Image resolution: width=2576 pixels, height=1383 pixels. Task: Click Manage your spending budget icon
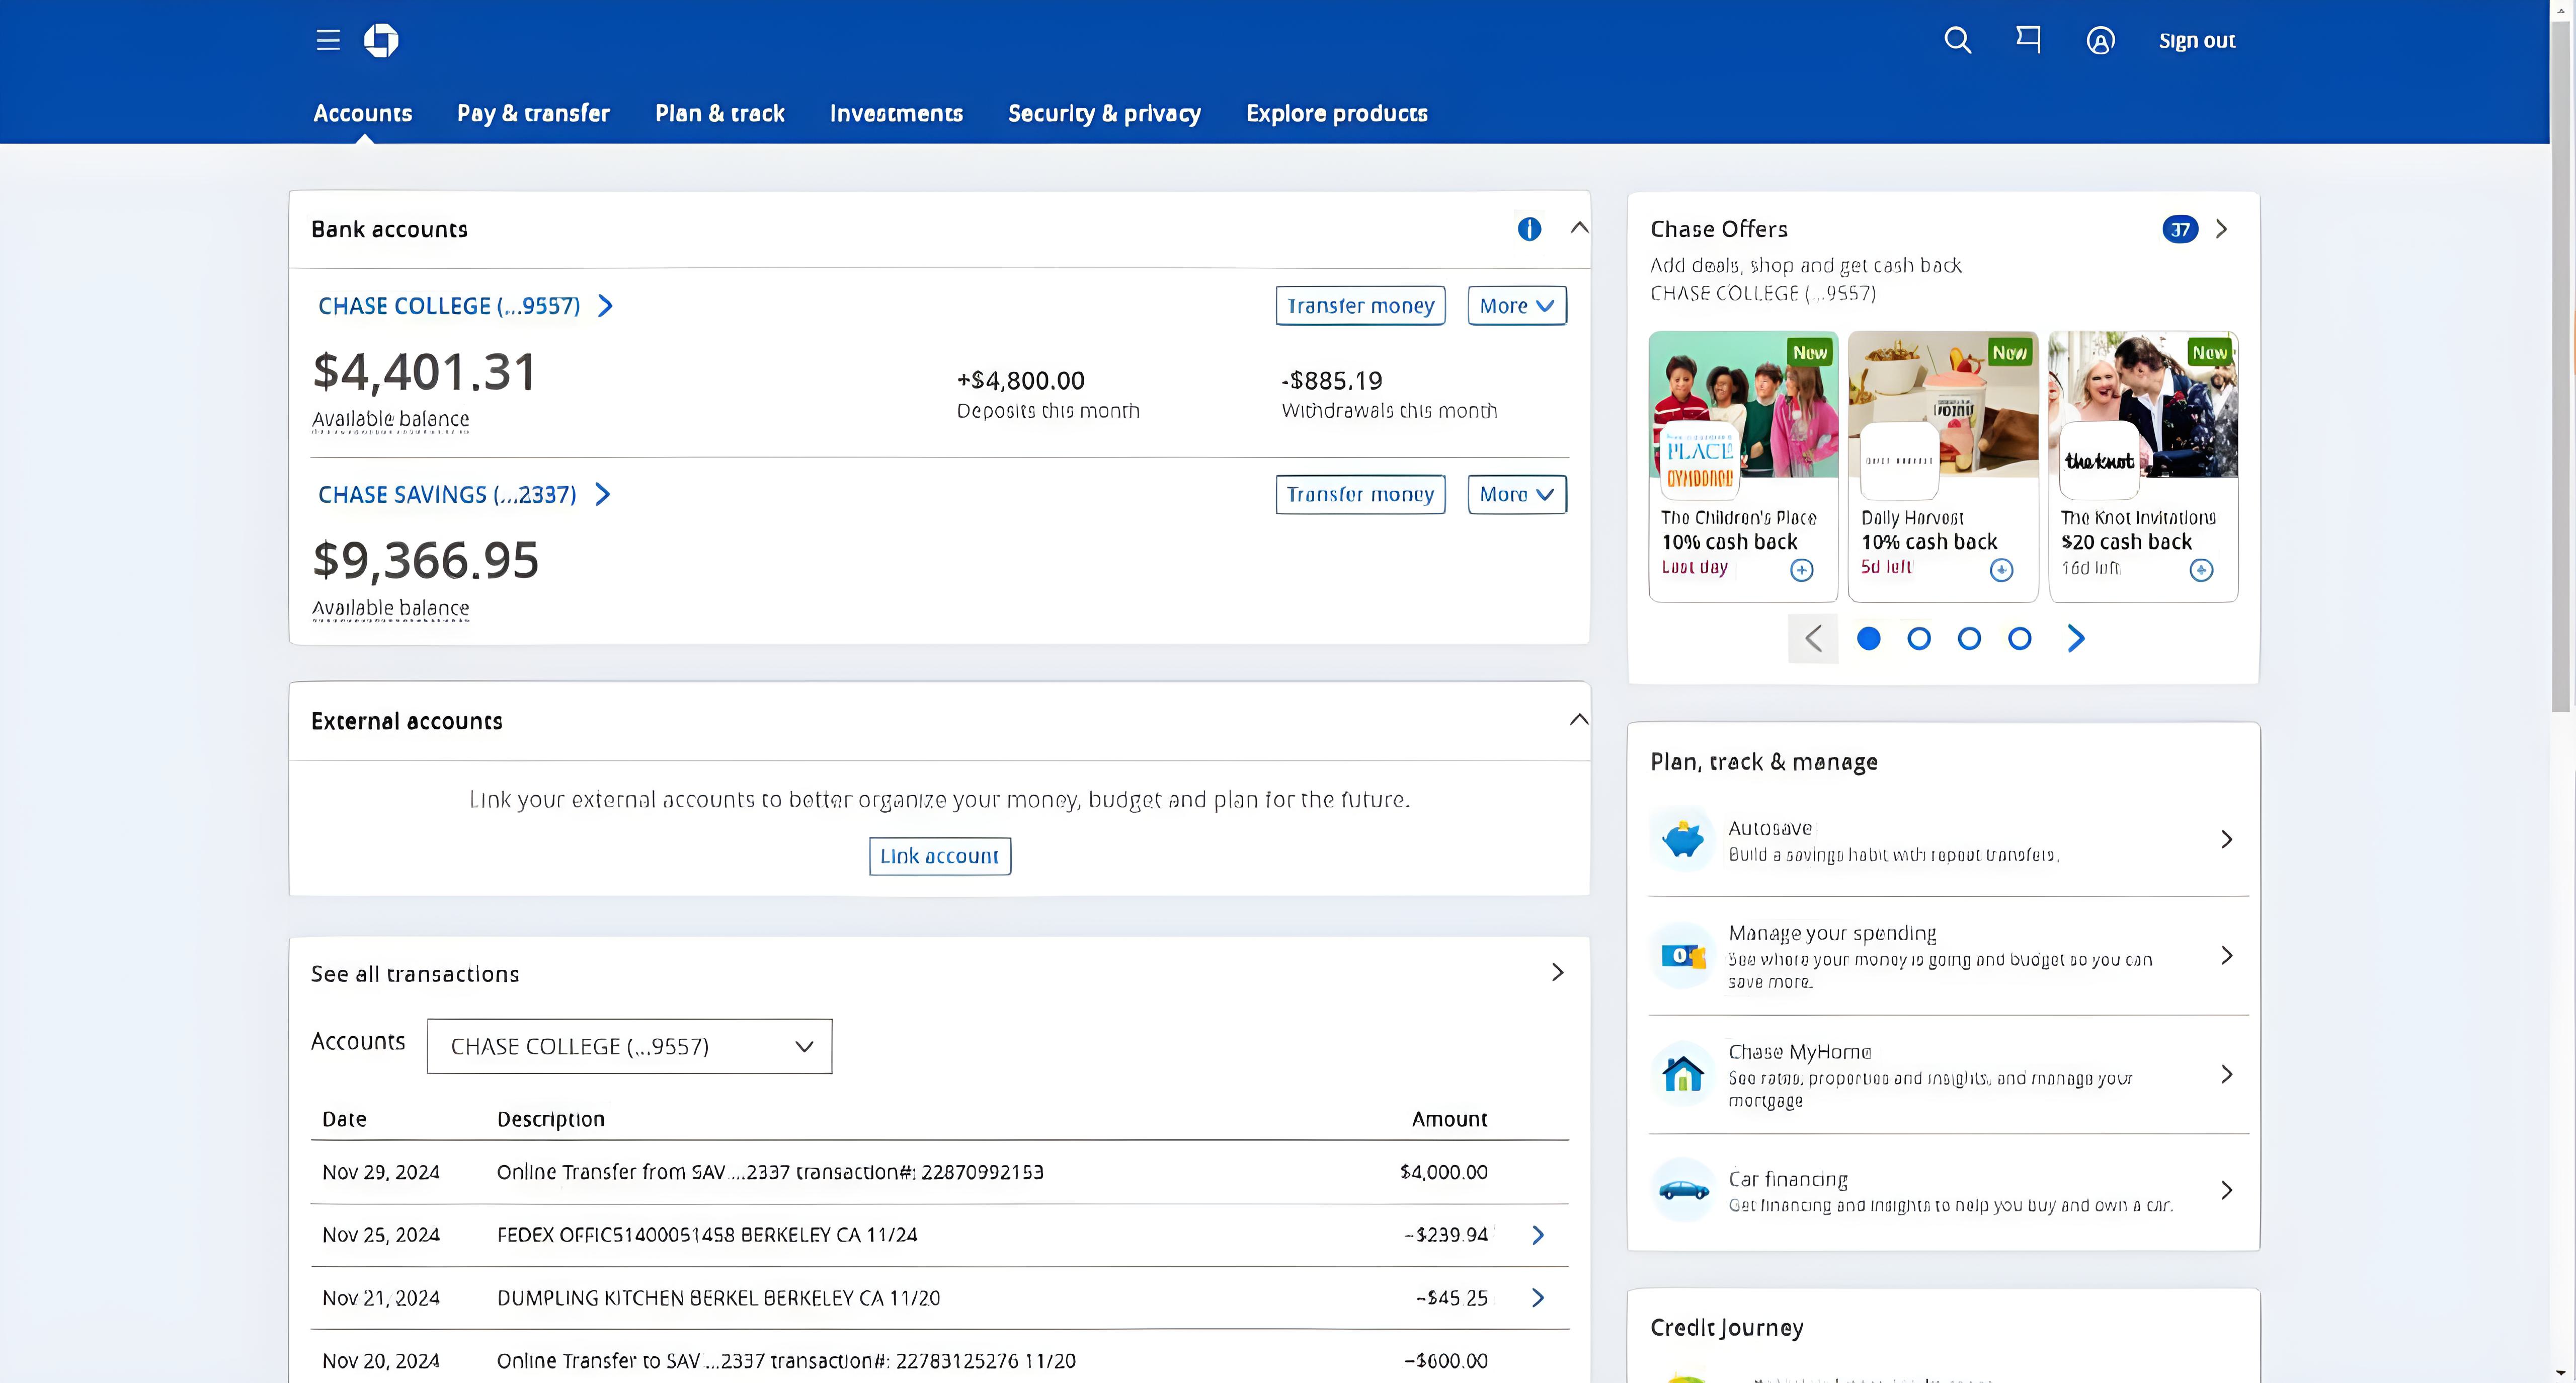tap(1683, 956)
